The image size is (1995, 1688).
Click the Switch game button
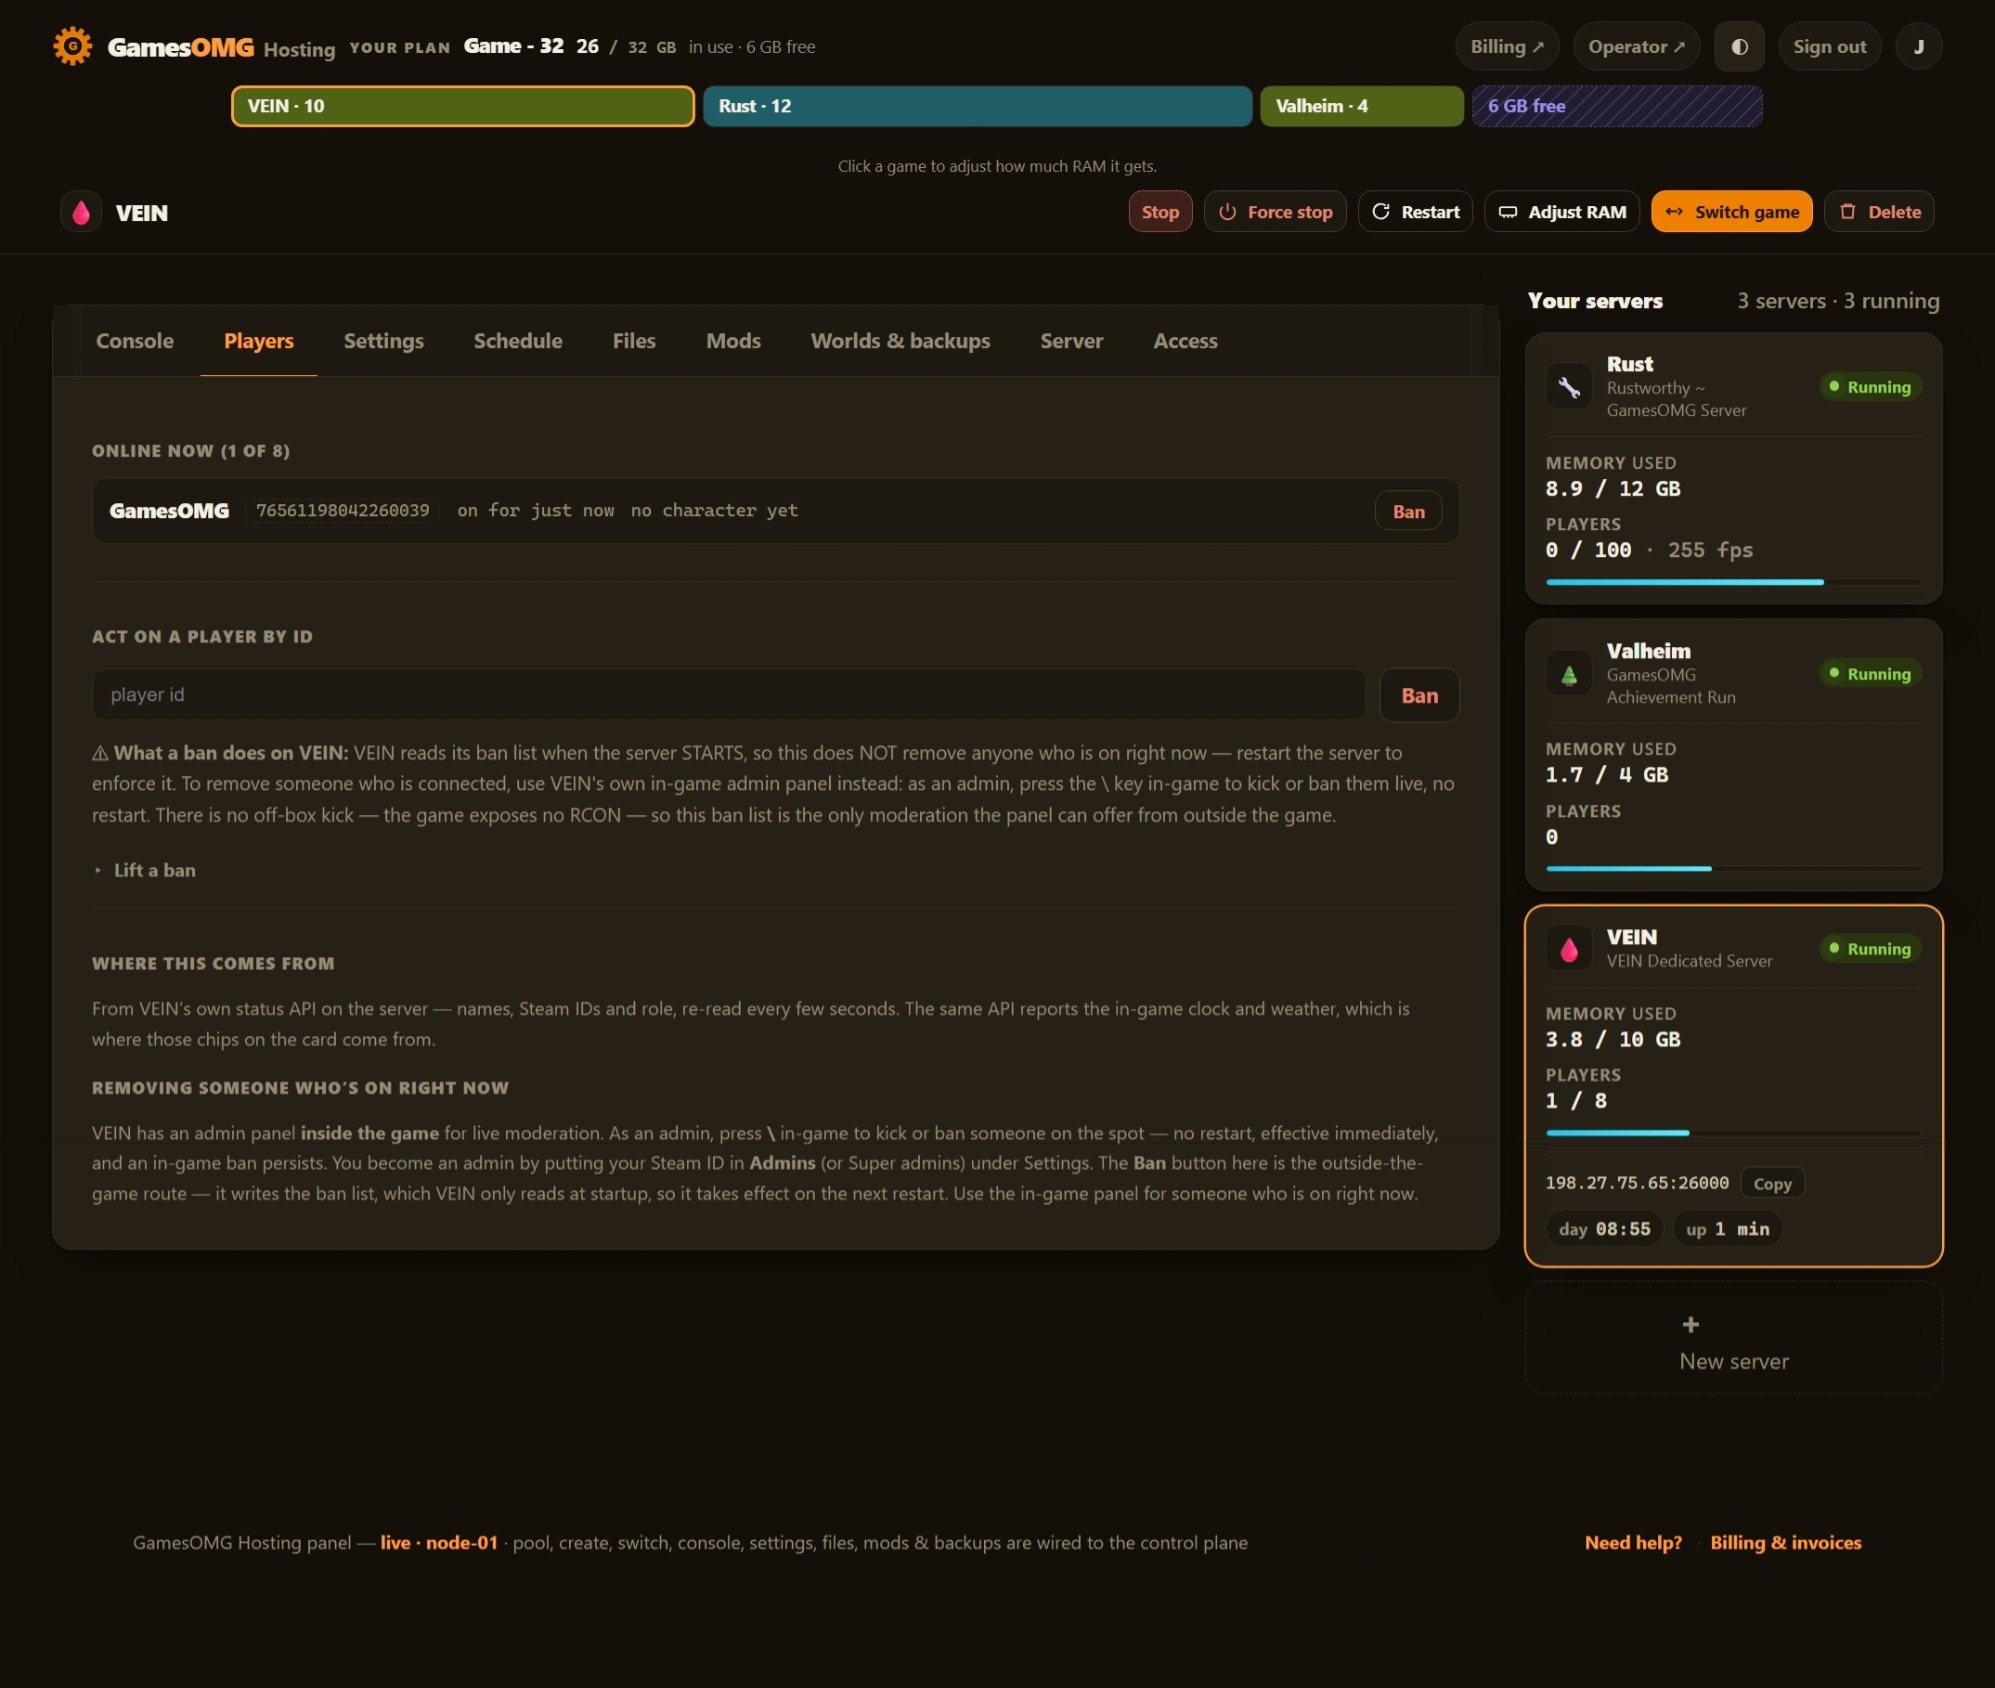[1732, 212]
